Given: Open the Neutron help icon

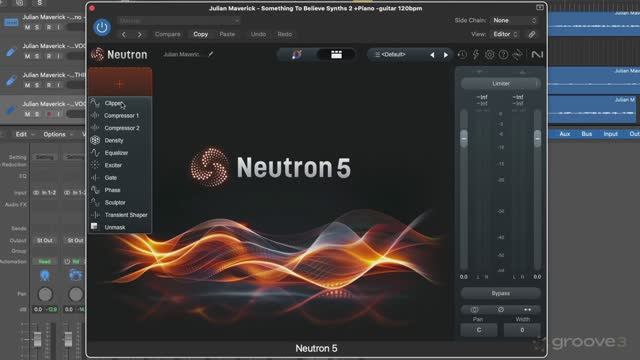Looking at the screenshot, I should pyautogui.click(x=503, y=55).
